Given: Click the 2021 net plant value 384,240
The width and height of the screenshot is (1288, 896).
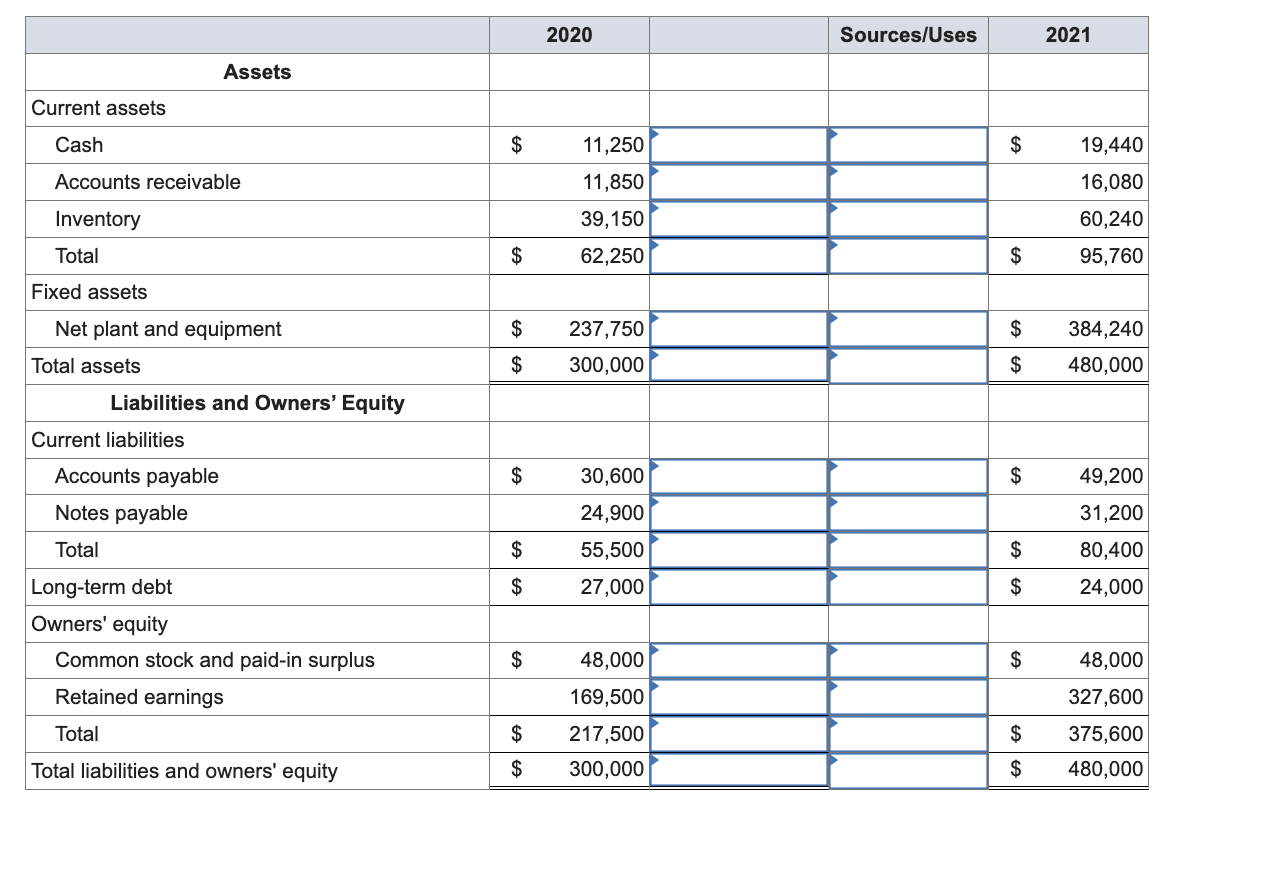Looking at the screenshot, I should (1106, 329).
